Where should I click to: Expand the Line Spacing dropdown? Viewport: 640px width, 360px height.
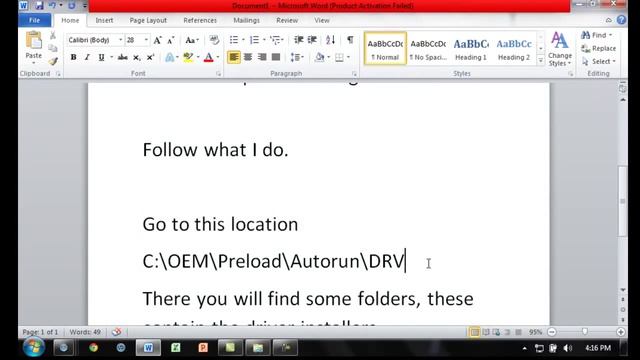[x=297, y=57]
